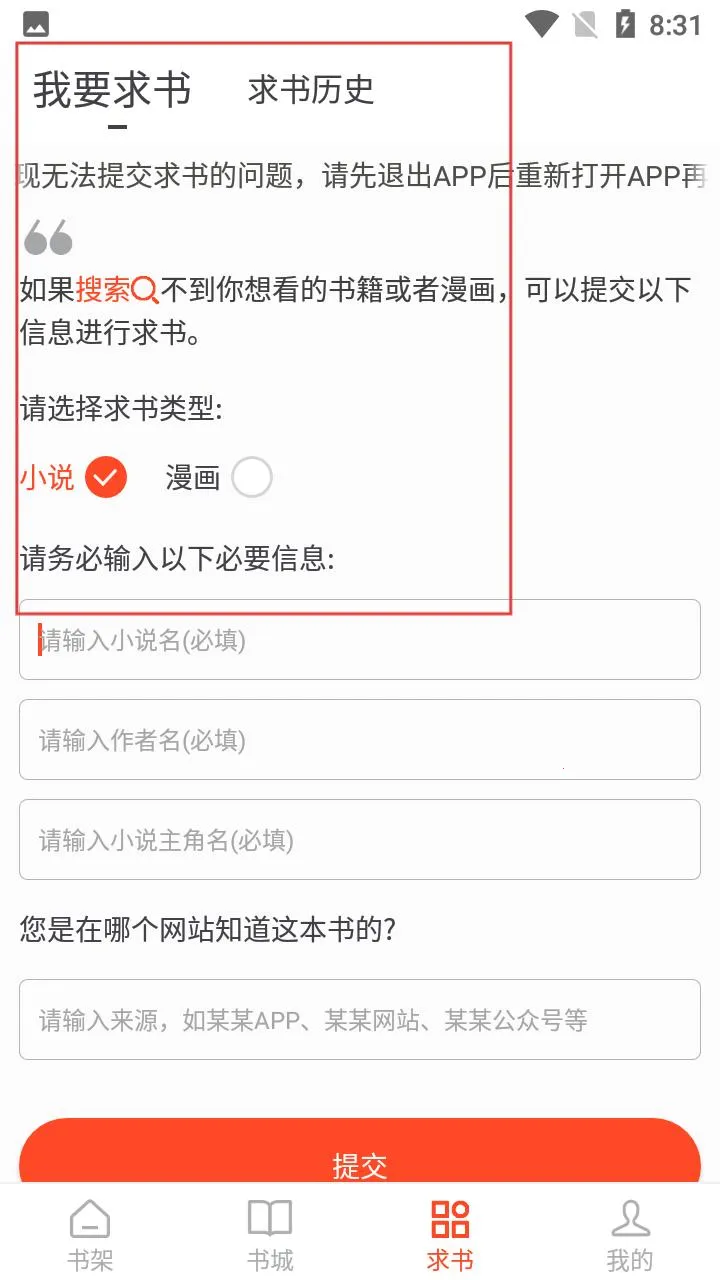Screen dimensions: 720x1280
Task: Tap the orange 搜索 link
Action: click(103, 291)
